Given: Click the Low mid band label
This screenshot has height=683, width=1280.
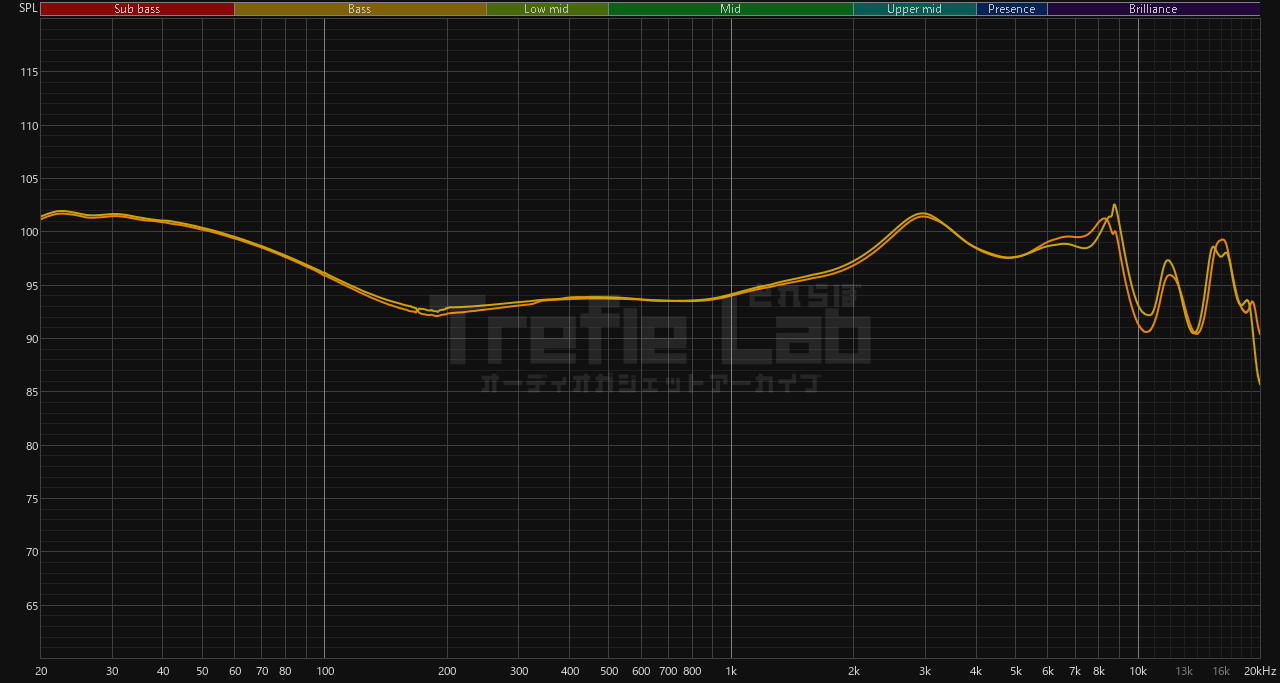Looking at the screenshot, I should (x=547, y=9).
